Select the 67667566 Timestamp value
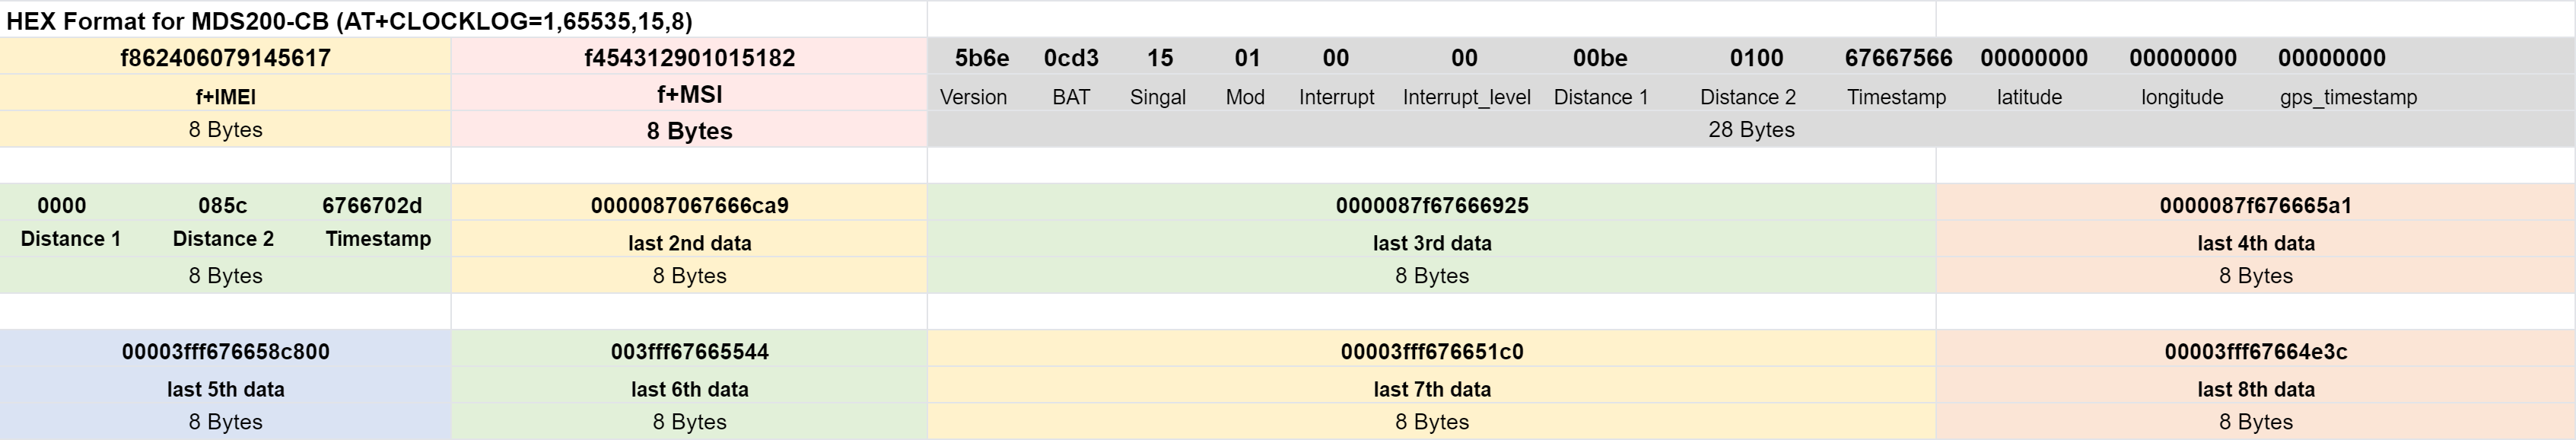The height and width of the screenshot is (440, 2576). 1898,58
